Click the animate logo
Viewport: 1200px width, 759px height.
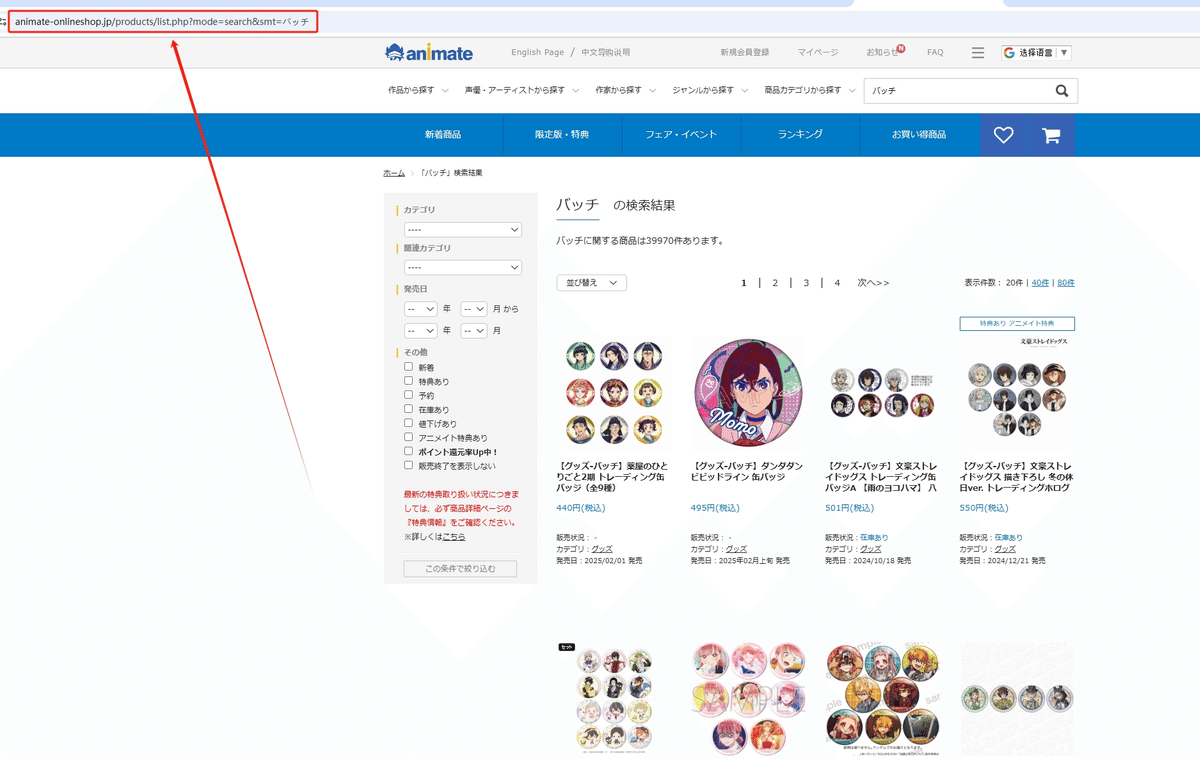[x=429, y=52]
